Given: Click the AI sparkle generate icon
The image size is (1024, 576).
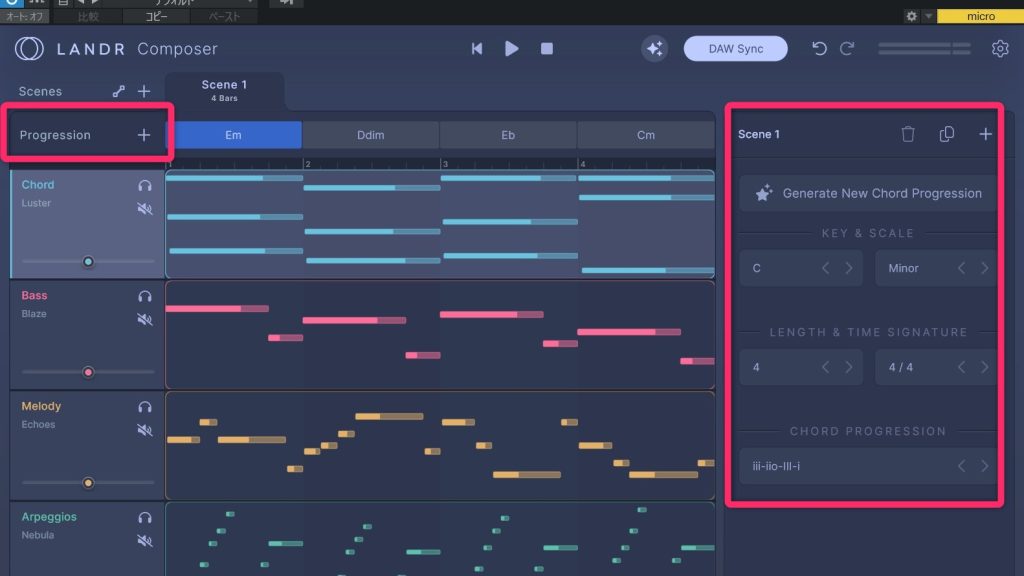Looking at the screenshot, I should (x=654, y=48).
